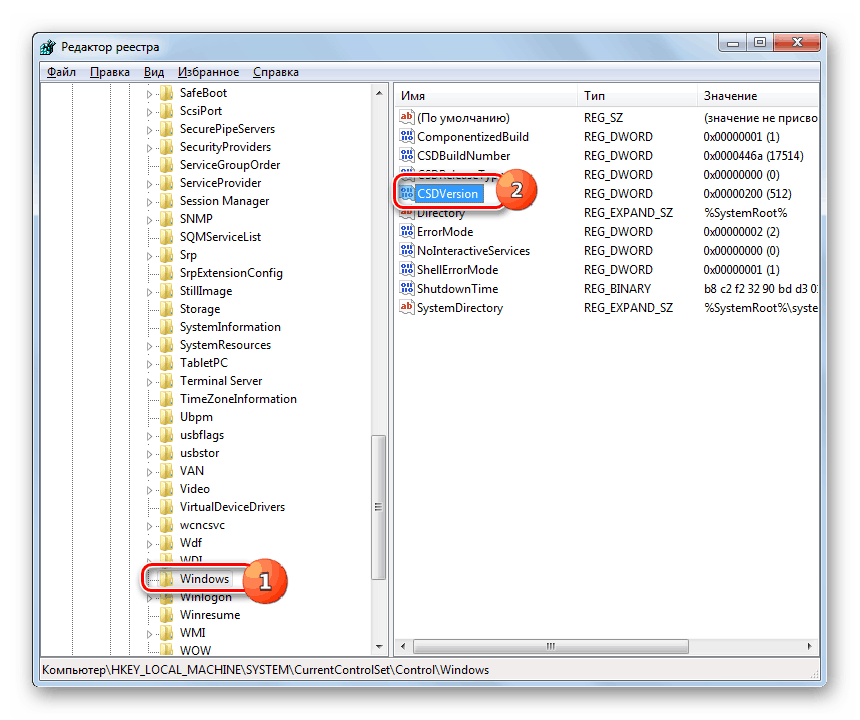Click the SystemDirectory string value icon
The image size is (860, 720).
(405, 307)
